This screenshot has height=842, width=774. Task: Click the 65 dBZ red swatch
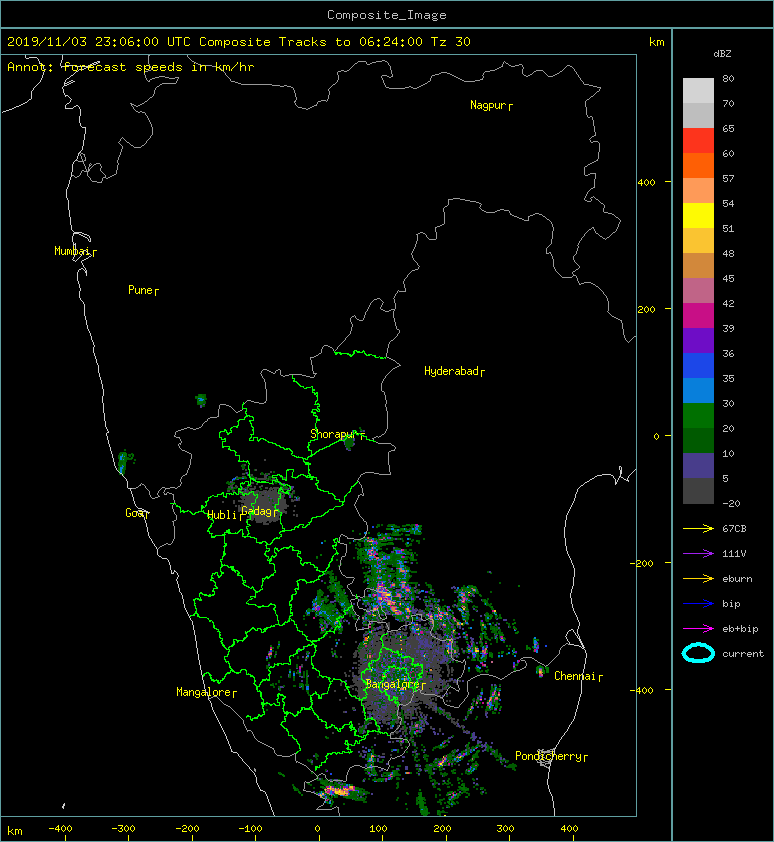(x=698, y=140)
